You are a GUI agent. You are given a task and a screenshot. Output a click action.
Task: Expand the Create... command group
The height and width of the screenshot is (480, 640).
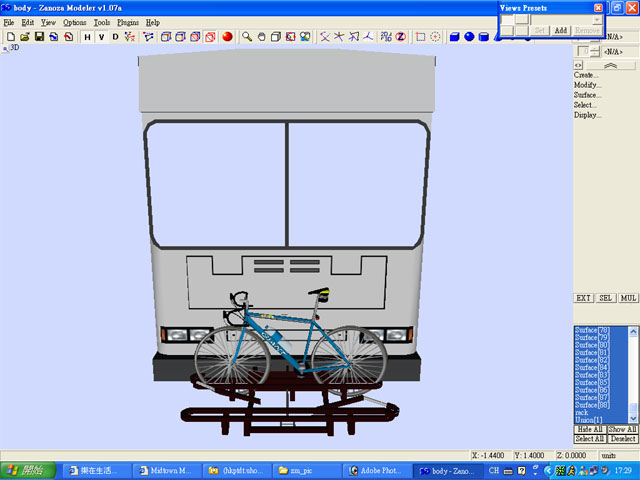(x=587, y=75)
